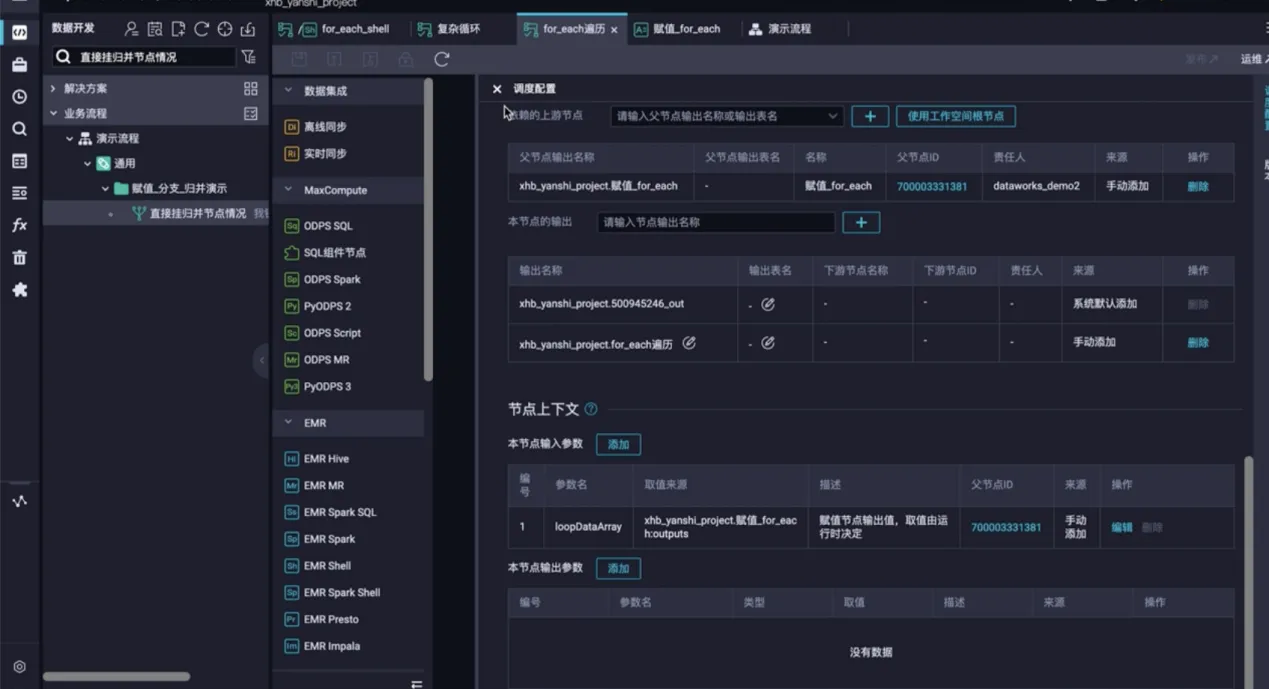The image size is (1269, 689).
Task: Open the table management icon in sidebar
Action: [19, 161]
